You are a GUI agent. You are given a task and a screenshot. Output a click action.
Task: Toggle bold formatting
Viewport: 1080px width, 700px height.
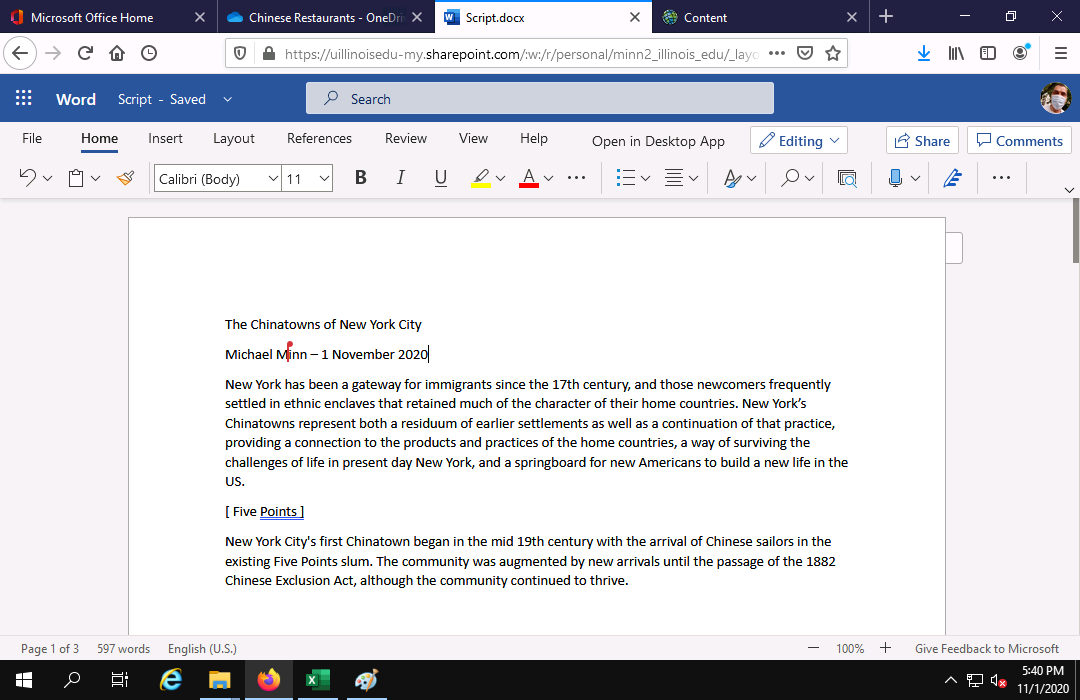pos(361,178)
